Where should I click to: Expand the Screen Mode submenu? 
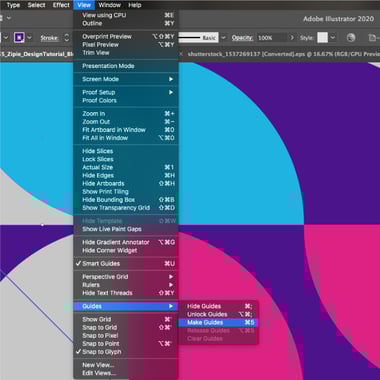pyautogui.click(x=126, y=79)
